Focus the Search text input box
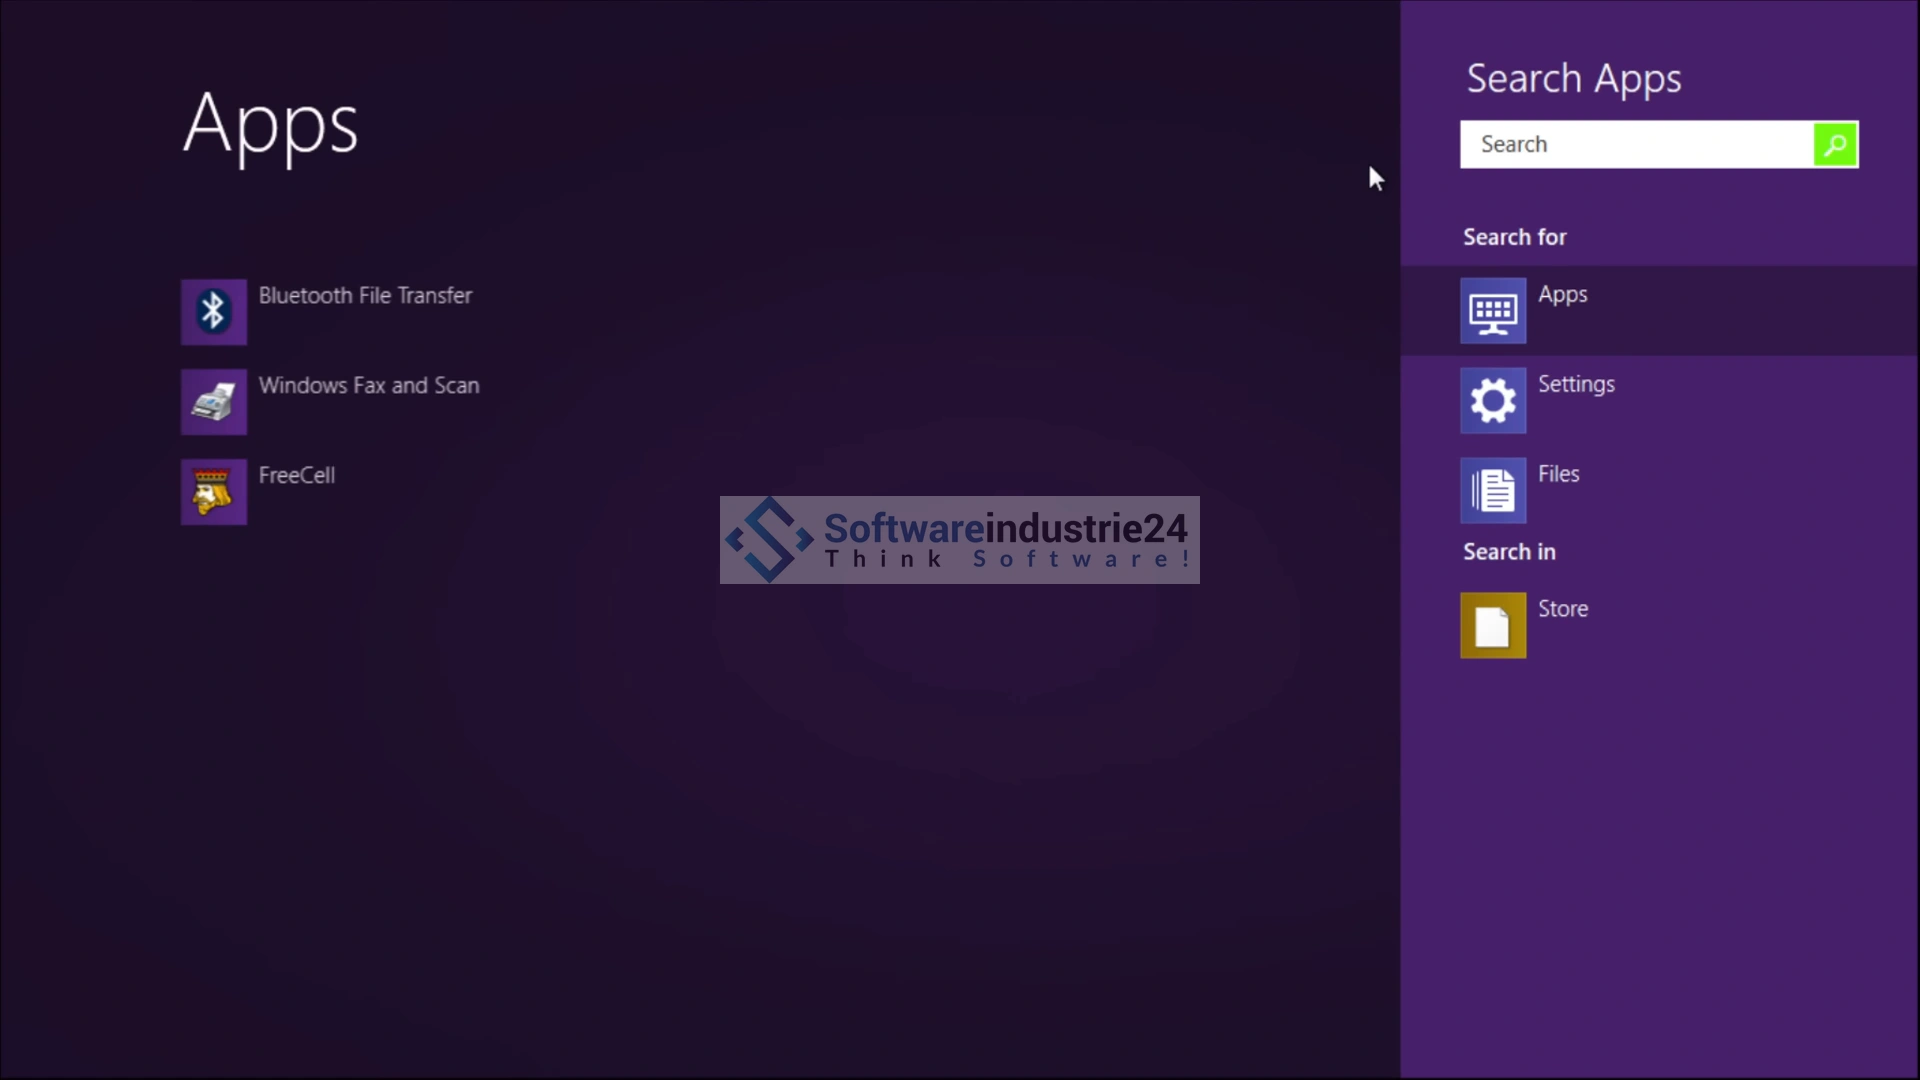Viewport: 1920px width, 1080px height. click(1636, 145)
